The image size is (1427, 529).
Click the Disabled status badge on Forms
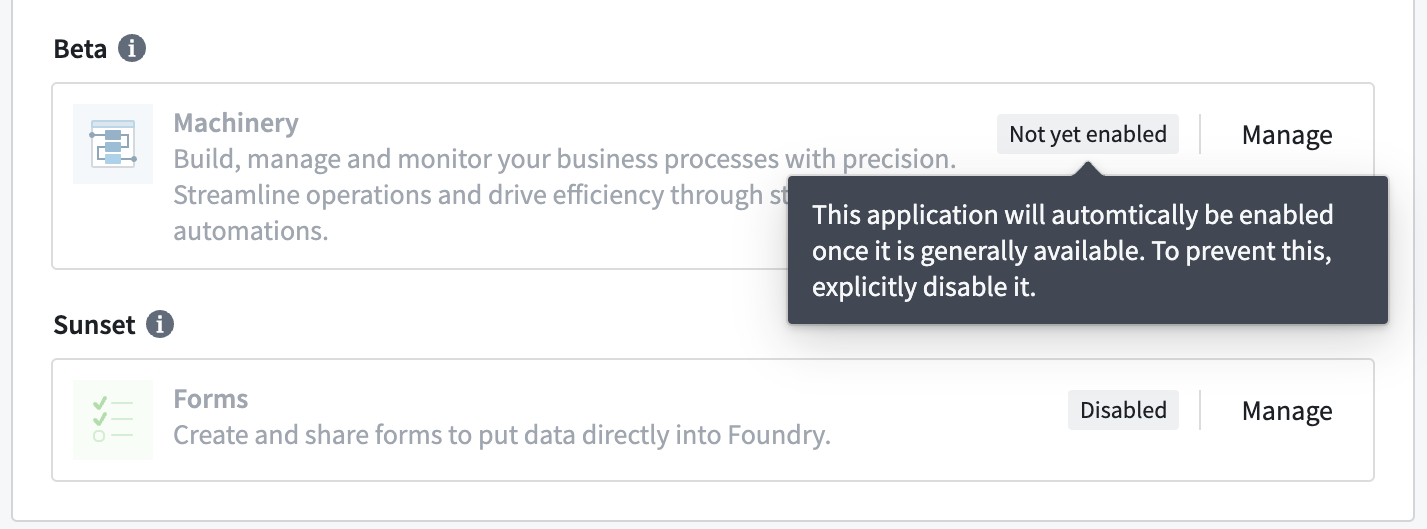[x=1123, y=410]
